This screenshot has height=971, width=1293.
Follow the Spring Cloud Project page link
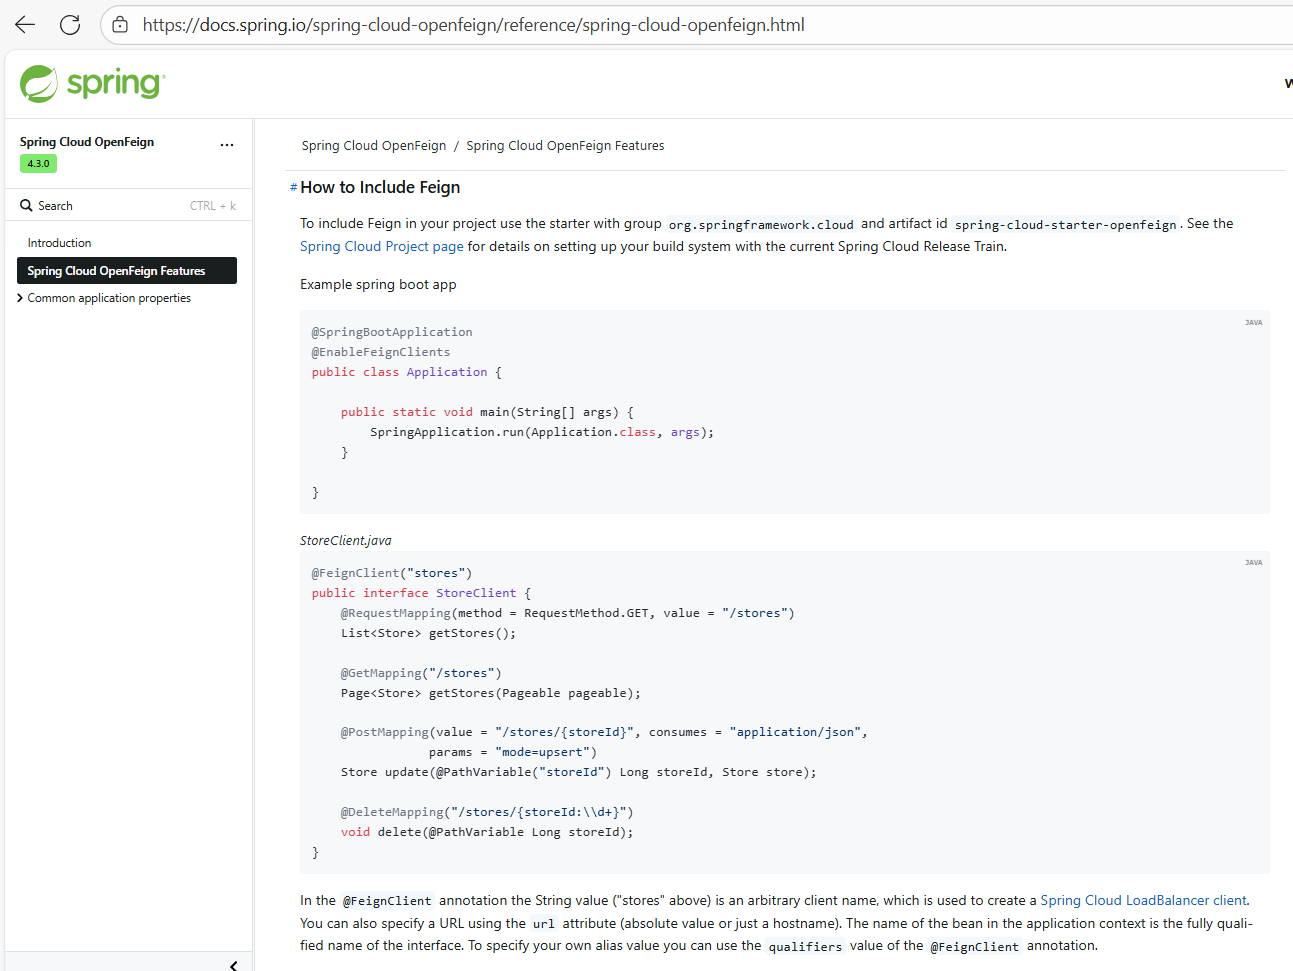tap(382, 246)
